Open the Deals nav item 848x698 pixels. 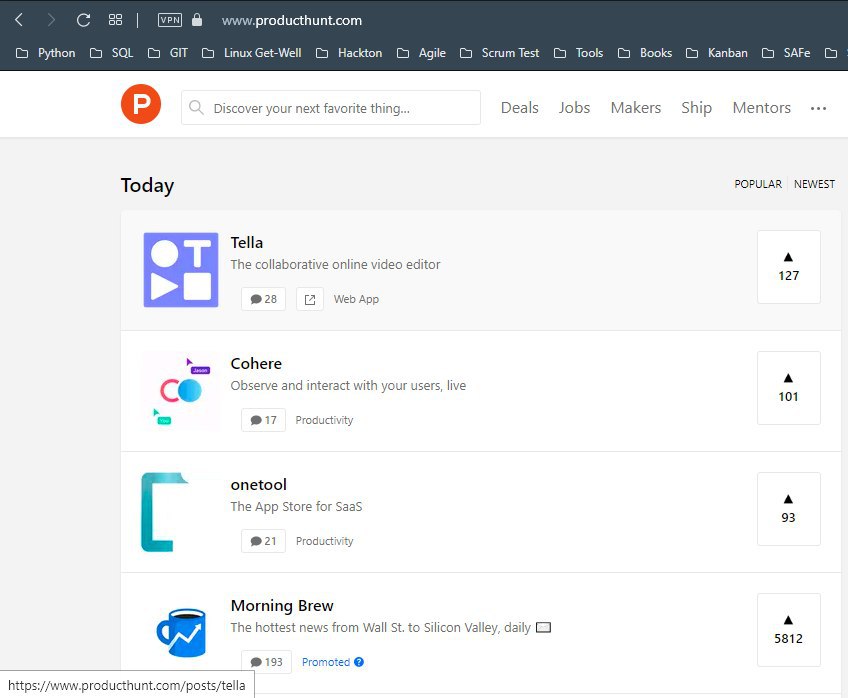click(519, 108)
